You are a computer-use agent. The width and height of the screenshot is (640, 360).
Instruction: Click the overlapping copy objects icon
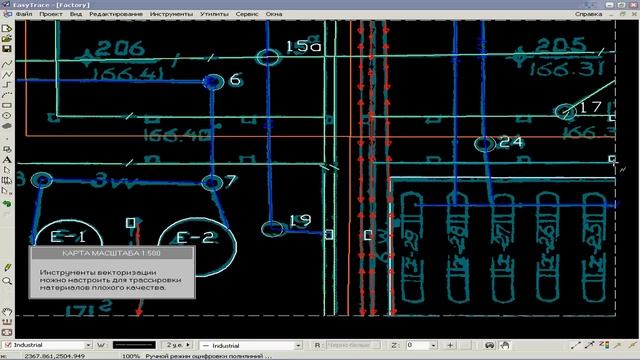tap(7, 149)
